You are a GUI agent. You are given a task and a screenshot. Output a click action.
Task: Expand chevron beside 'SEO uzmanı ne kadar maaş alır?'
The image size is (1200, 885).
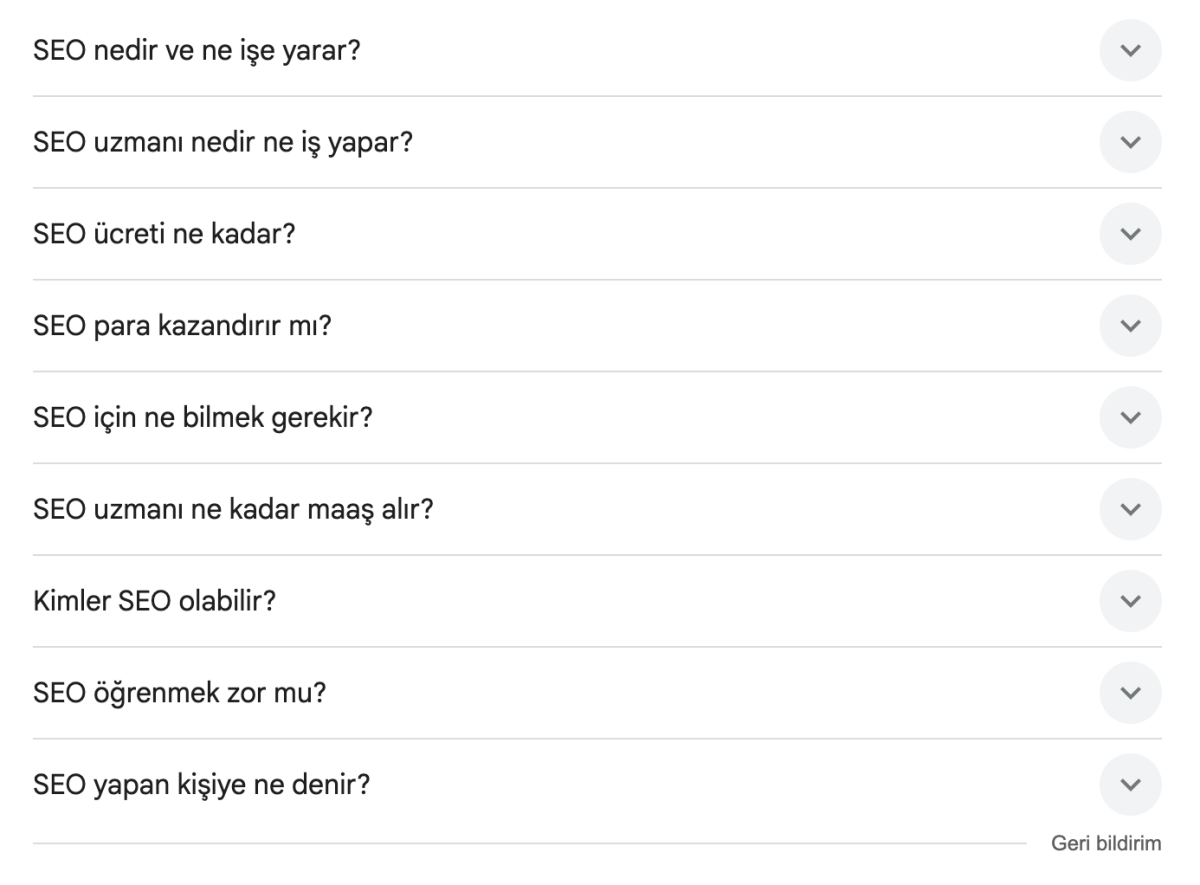click(1131, 510)
